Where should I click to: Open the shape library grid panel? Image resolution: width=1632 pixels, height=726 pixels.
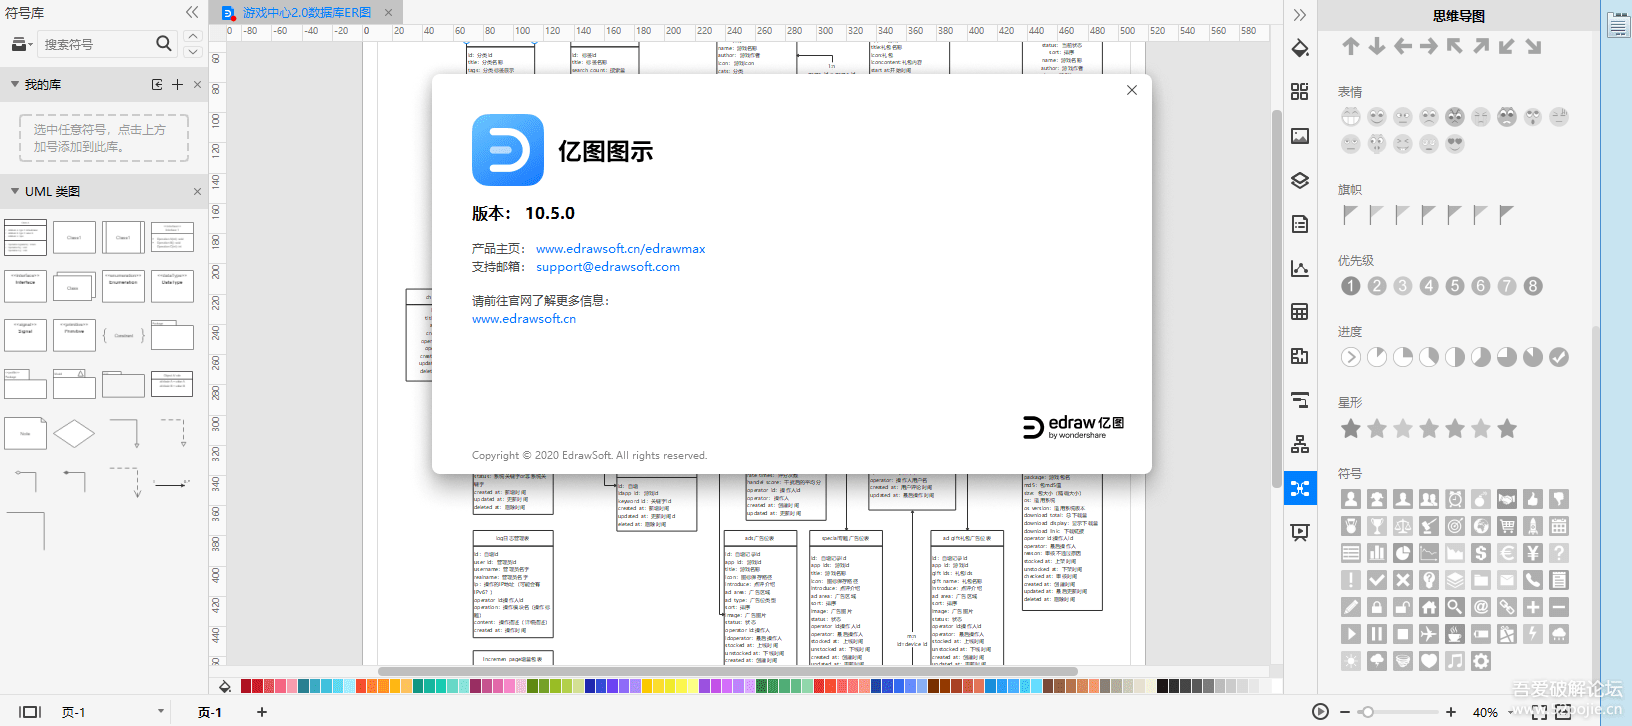pyautogui.click(x=1300, y=92)
